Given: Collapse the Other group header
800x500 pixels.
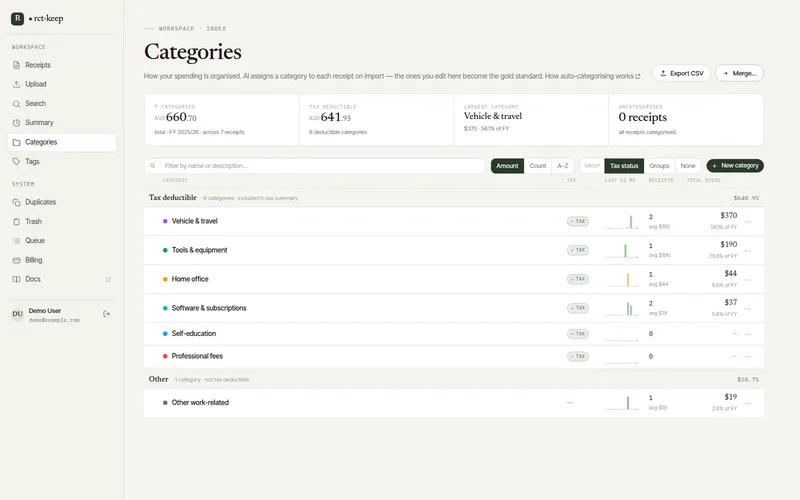Looking at the screenshot, I should coord(454,380).
